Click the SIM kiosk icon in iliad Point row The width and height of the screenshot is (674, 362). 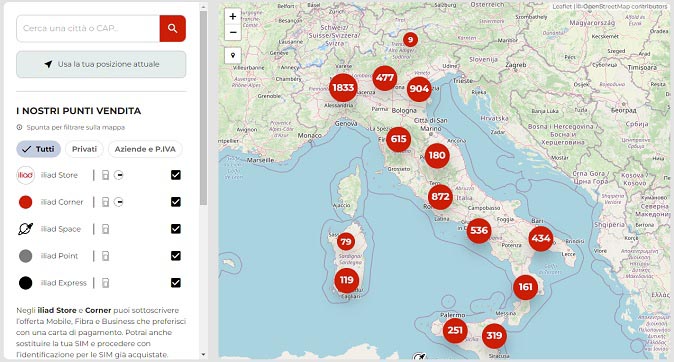pos(105,256)
